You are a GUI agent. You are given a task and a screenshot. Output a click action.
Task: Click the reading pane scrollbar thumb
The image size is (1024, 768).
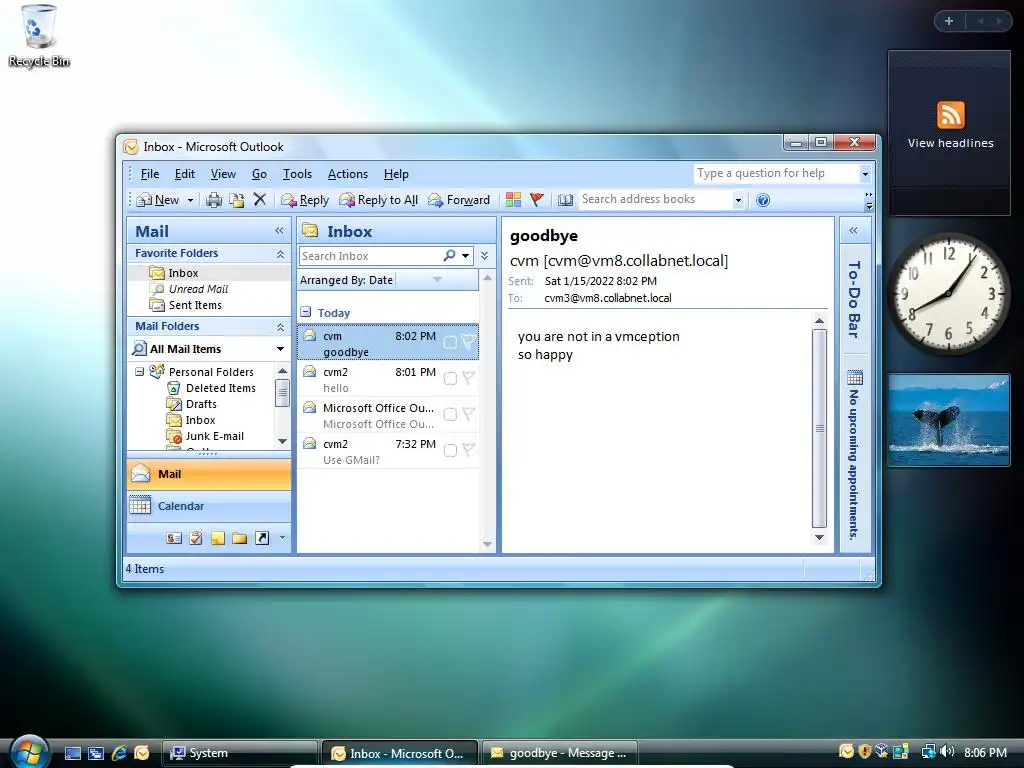pyautogui.click(x=819, y=428)
